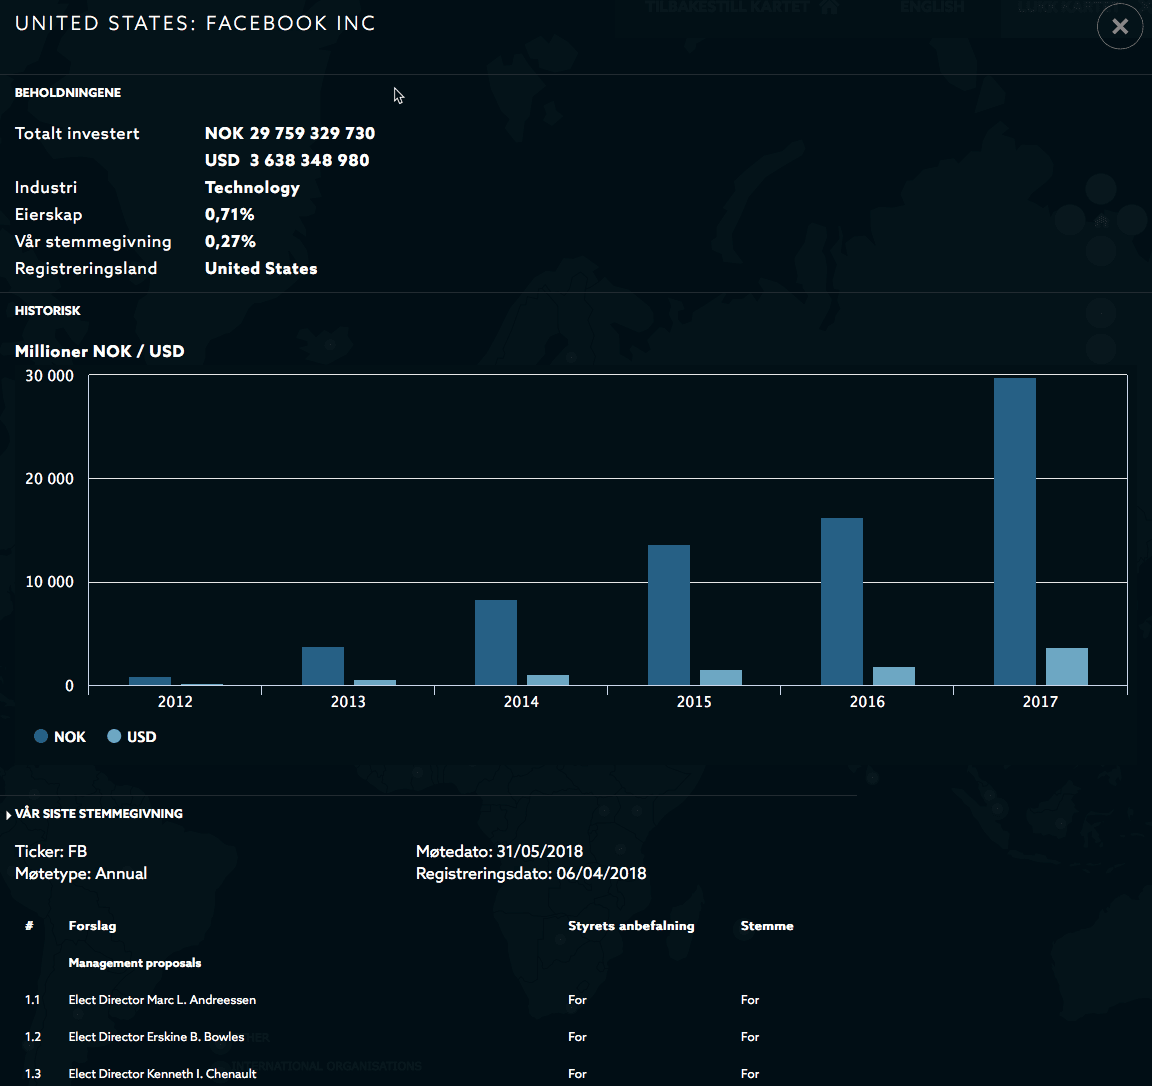The image size is (1152, 1086).
Task: Click the 2013 NOK bar
Action: (x=322, y=666)
